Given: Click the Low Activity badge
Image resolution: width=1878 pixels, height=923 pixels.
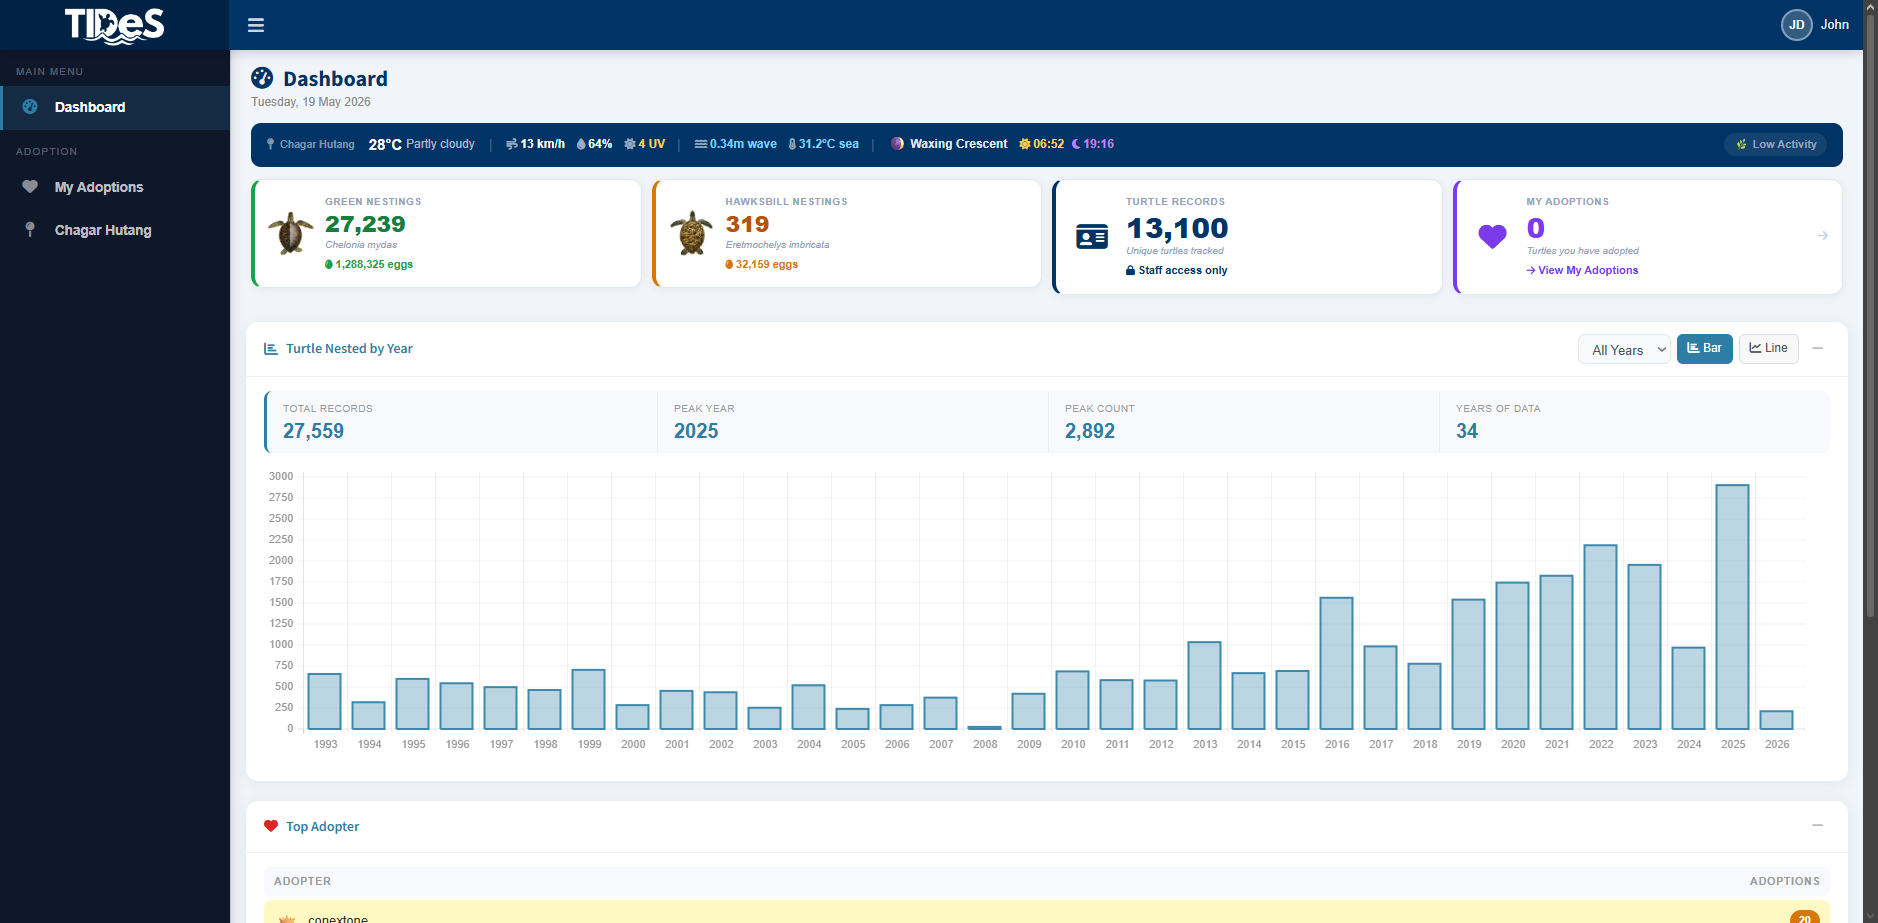Looking at the screenshot, I should (x=1776, y=144).
